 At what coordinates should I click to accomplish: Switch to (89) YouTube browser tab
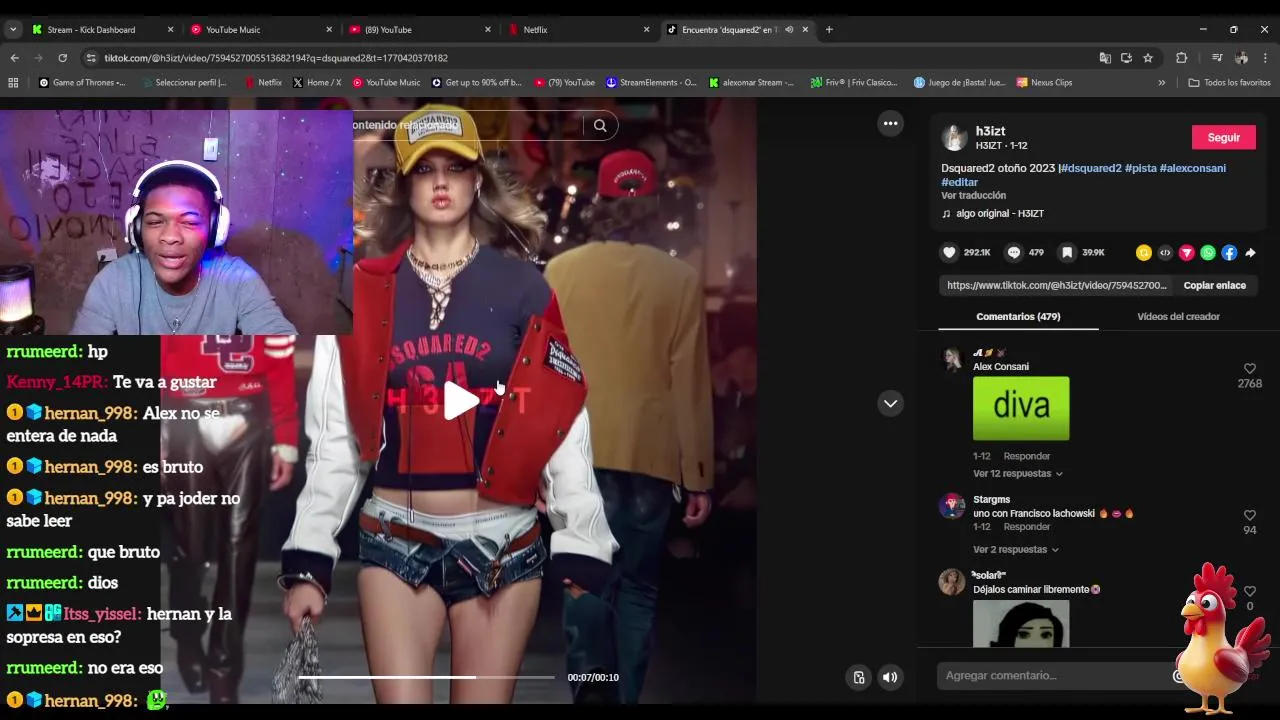pos(420,30)
